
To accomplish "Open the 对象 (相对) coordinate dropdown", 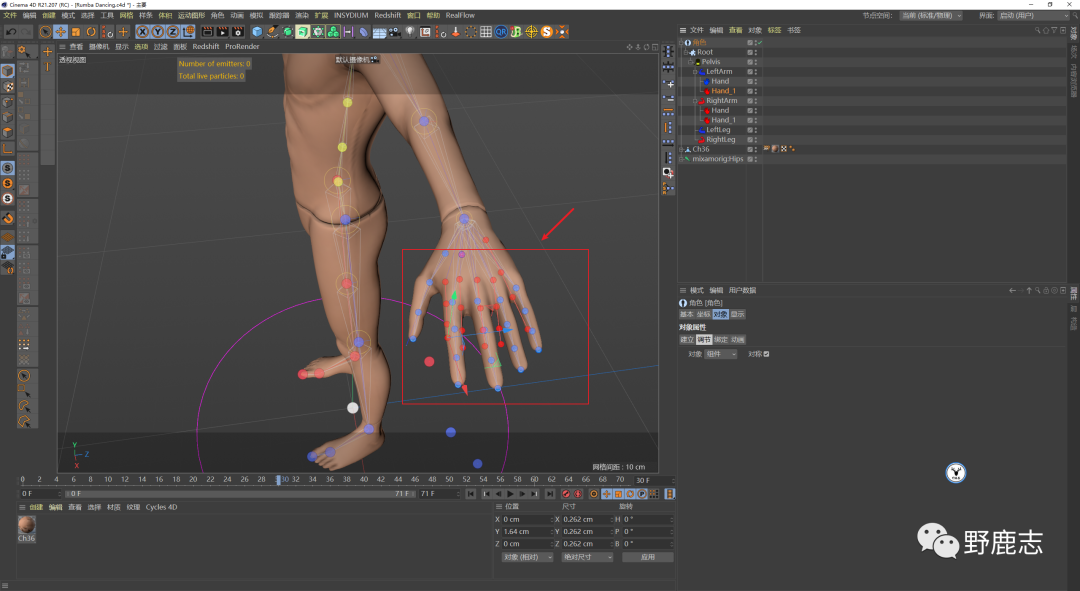I will coord(527,557).
